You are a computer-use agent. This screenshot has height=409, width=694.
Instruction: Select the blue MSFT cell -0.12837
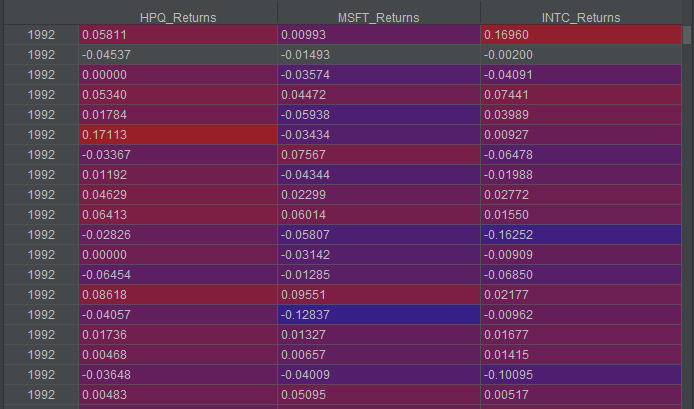(379, 315)
